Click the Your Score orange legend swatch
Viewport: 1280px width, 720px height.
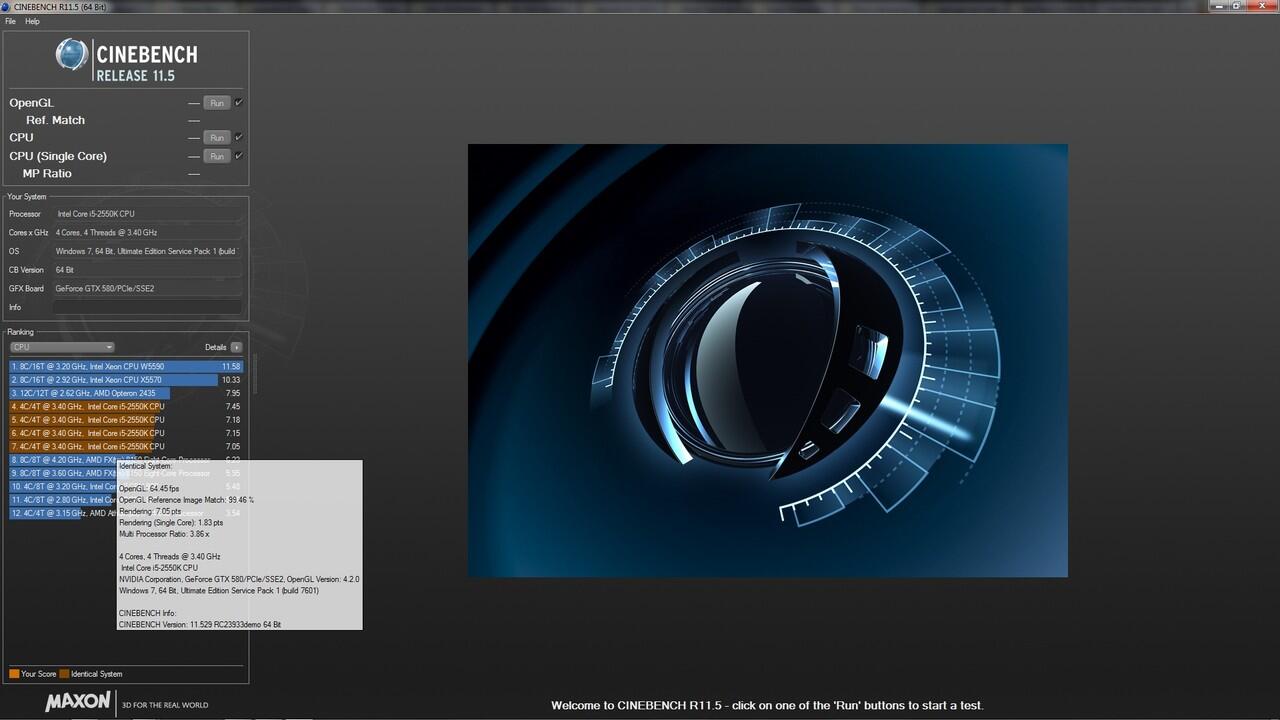coord(14,674)
